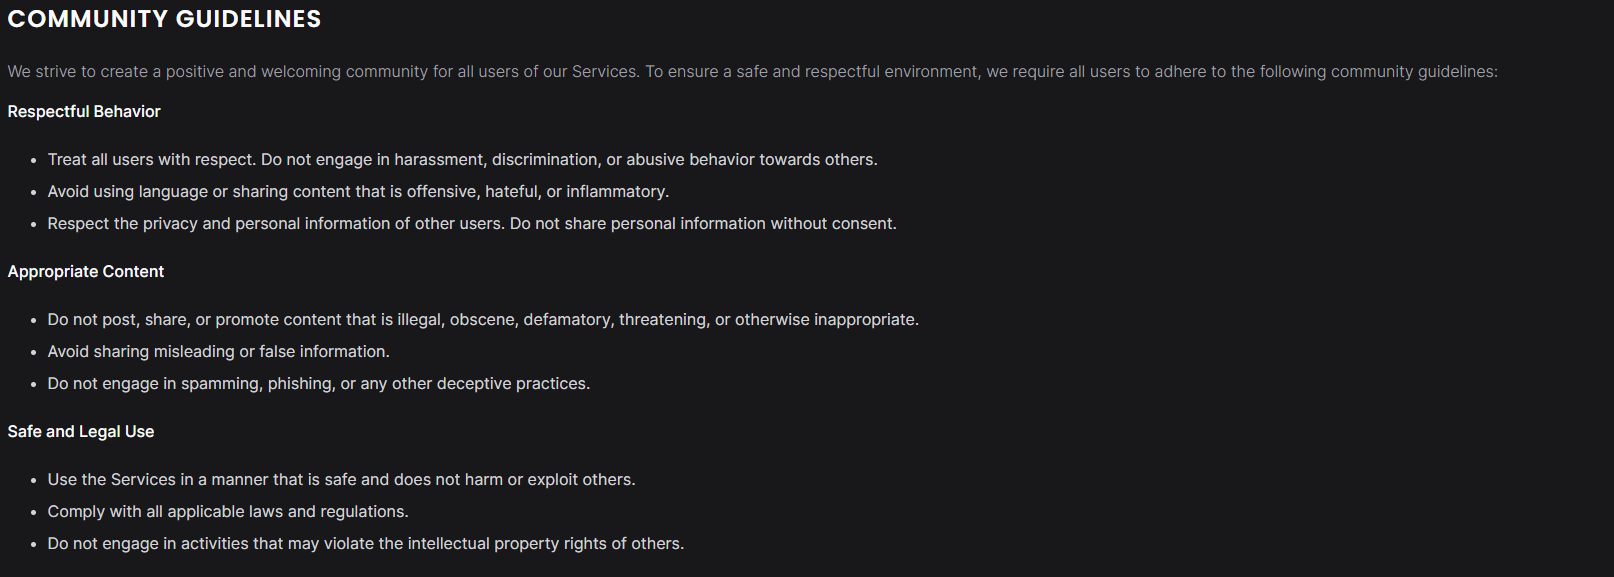This screenshot has height=577, width=1614.
Task: Click the 'Respect the privacy' bullet item
Action: coord(472,224)
